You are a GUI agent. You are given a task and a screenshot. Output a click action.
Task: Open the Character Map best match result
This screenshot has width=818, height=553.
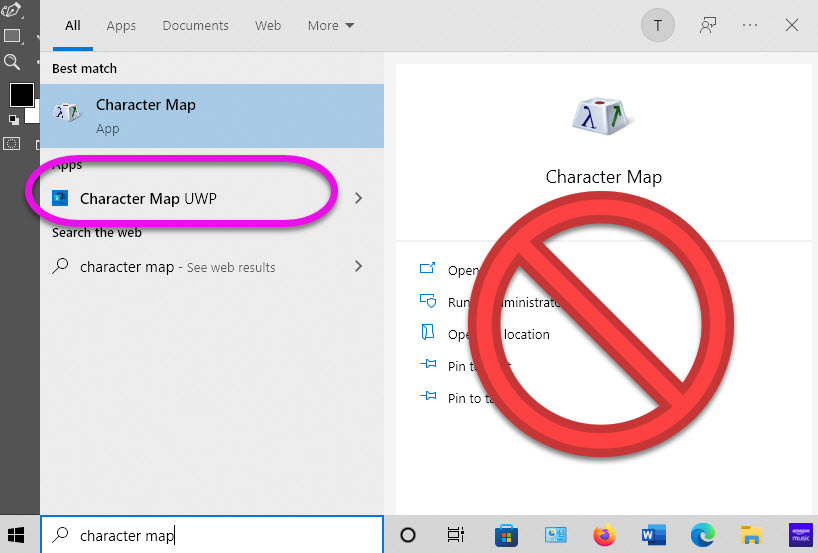click(212, 116)
